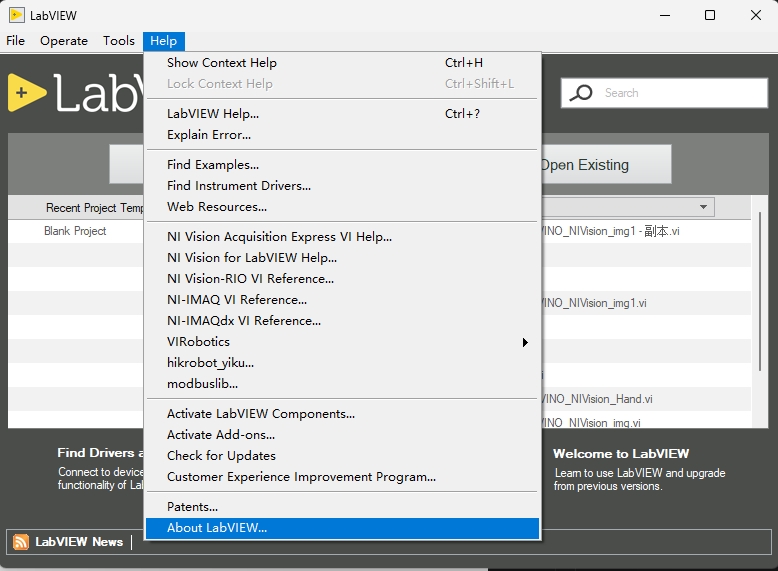The width and height of the screenshot is (778, 571).
Task: Open the Operate menu
Action: [x=64, y=41]
